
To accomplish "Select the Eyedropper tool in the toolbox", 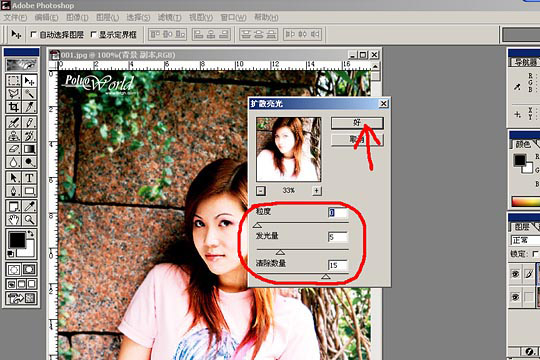I will pyautogui.click(x=29, y=206).
